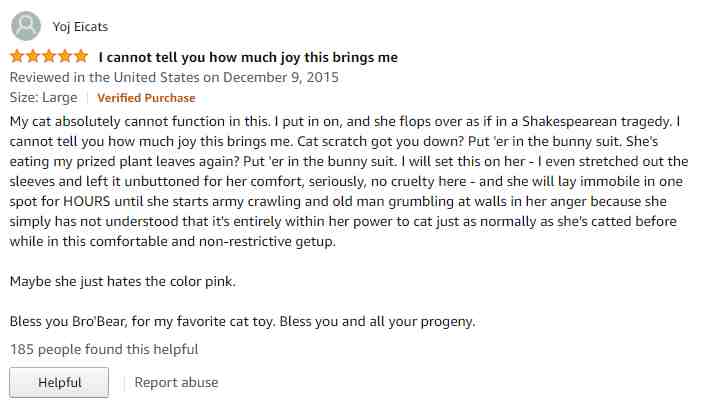Click the 185 people found helpful text
Screen dimensions: 706x413
click(x=104, y=349)
